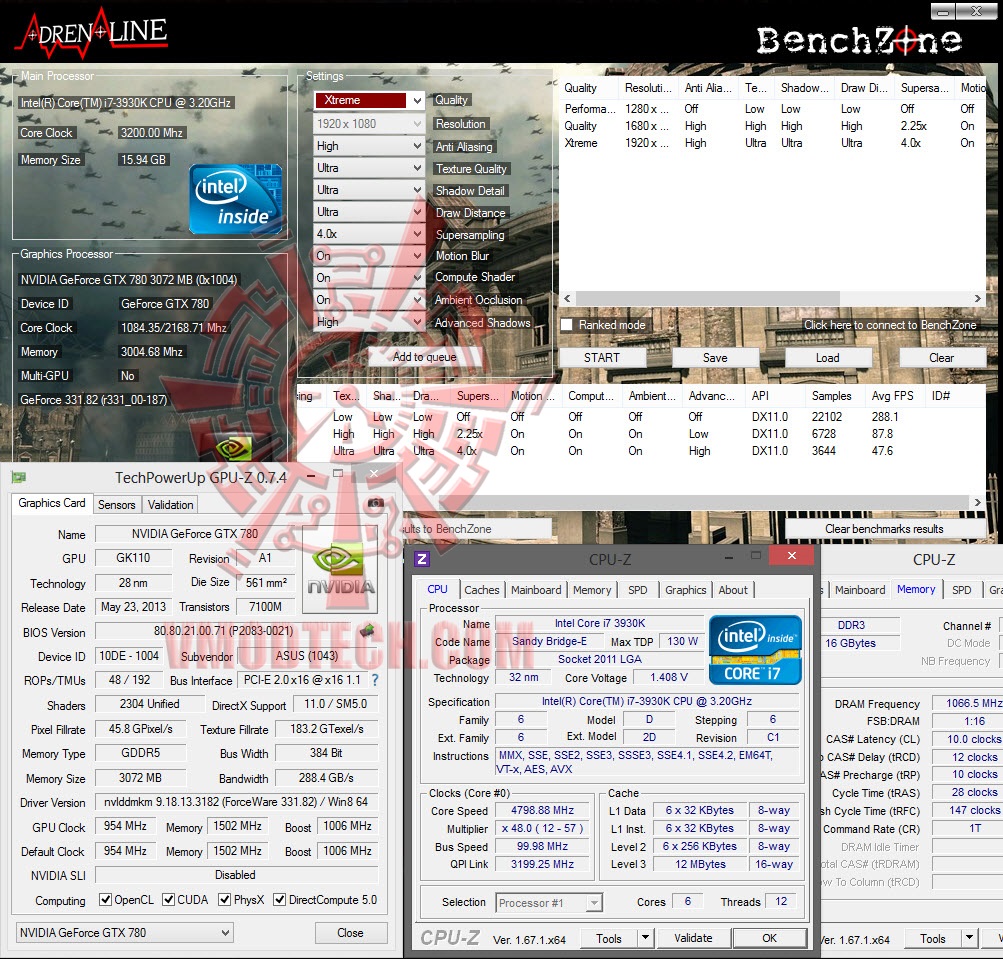The width and height of the screenshot is (1003, 959).
Task: Minimize the GPU-Z window
Action: pyautogui.click(x=311, y=476)
